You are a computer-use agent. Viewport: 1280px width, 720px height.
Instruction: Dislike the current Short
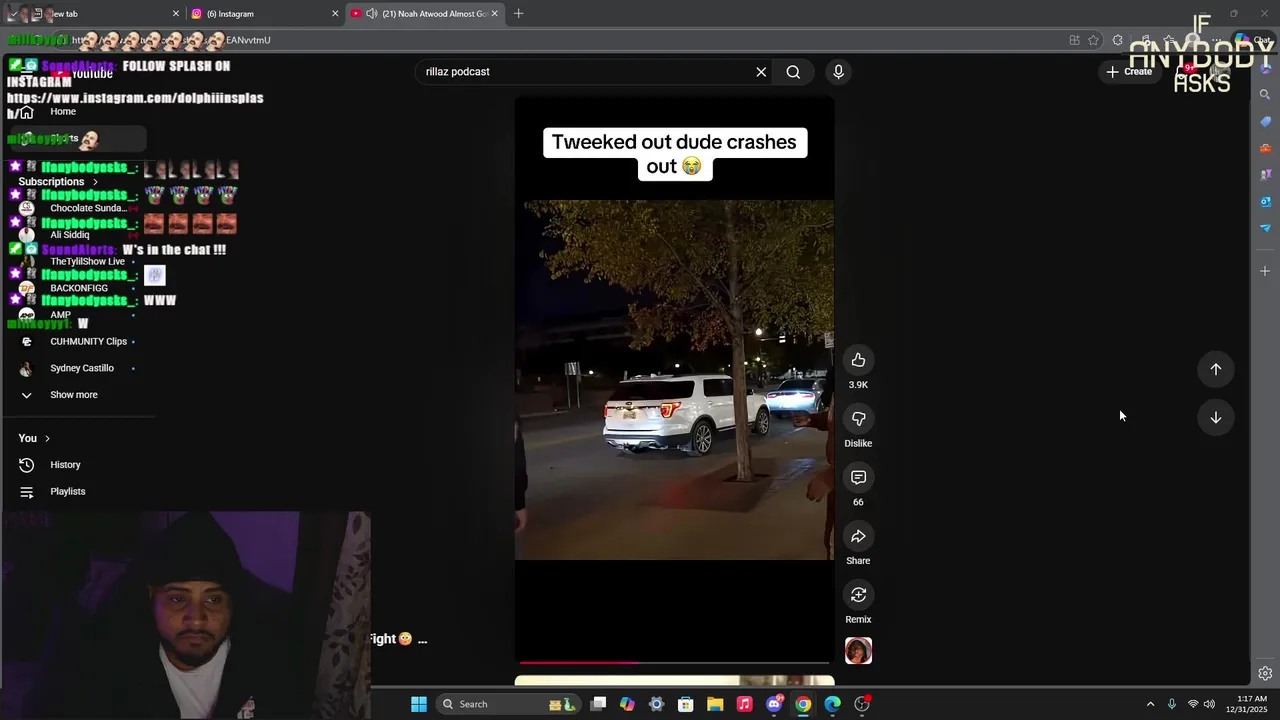(x=858, y=419)
